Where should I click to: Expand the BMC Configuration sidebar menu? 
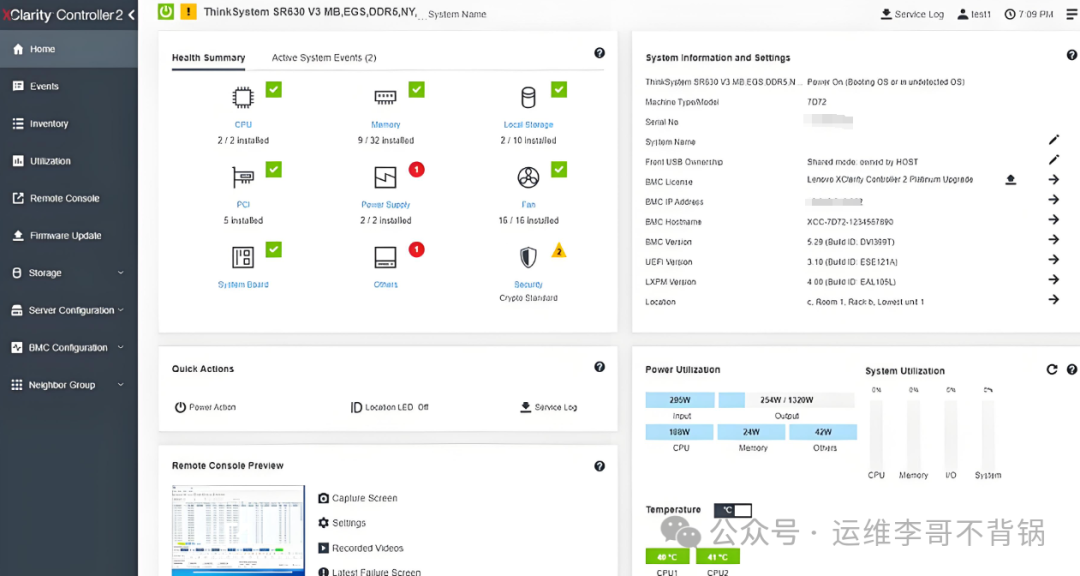[120, 348]
